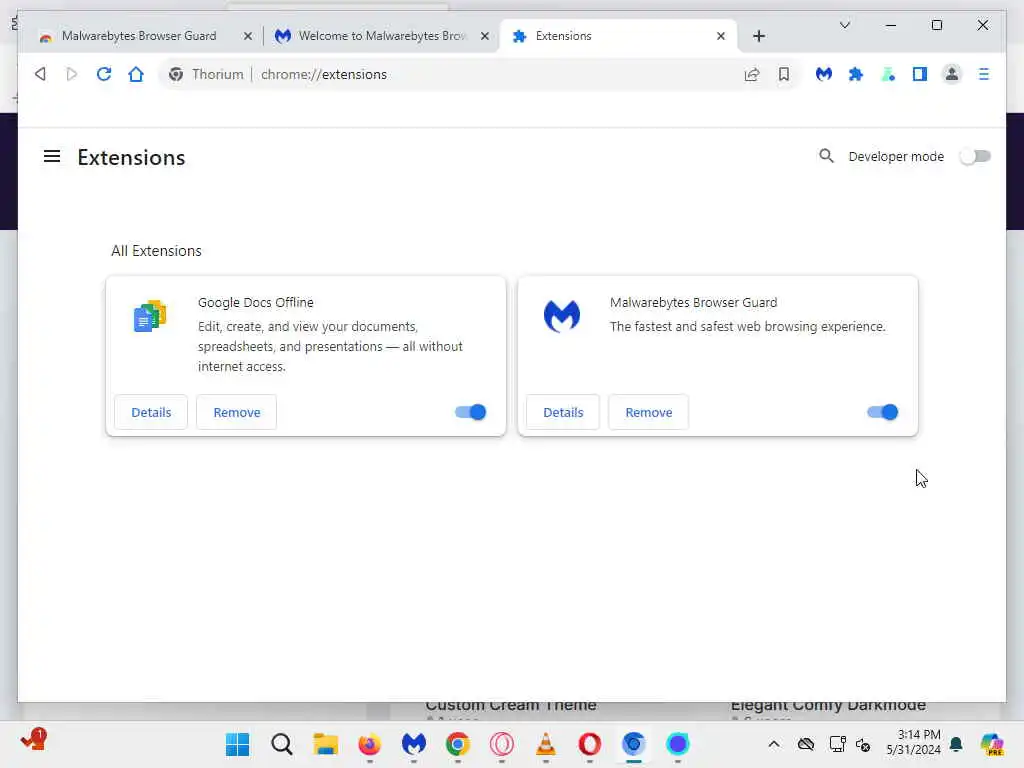This screenshot has width=1024, height=768.
Task: Toggle the side panel icon
Action: [x=920, y=74]
